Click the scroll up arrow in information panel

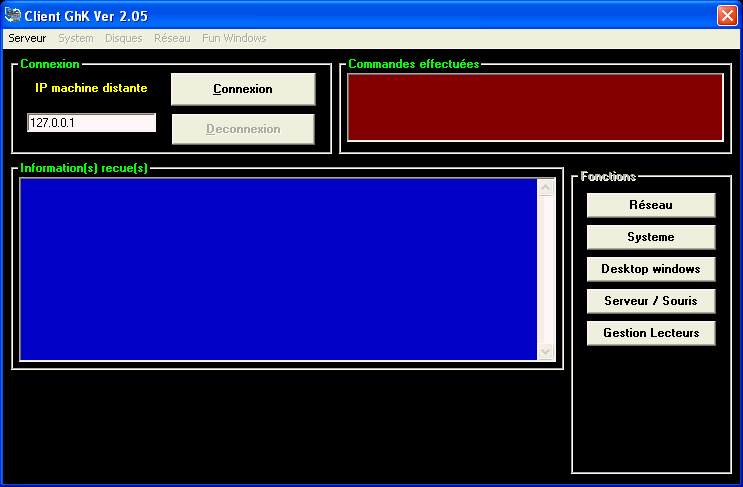545,187
